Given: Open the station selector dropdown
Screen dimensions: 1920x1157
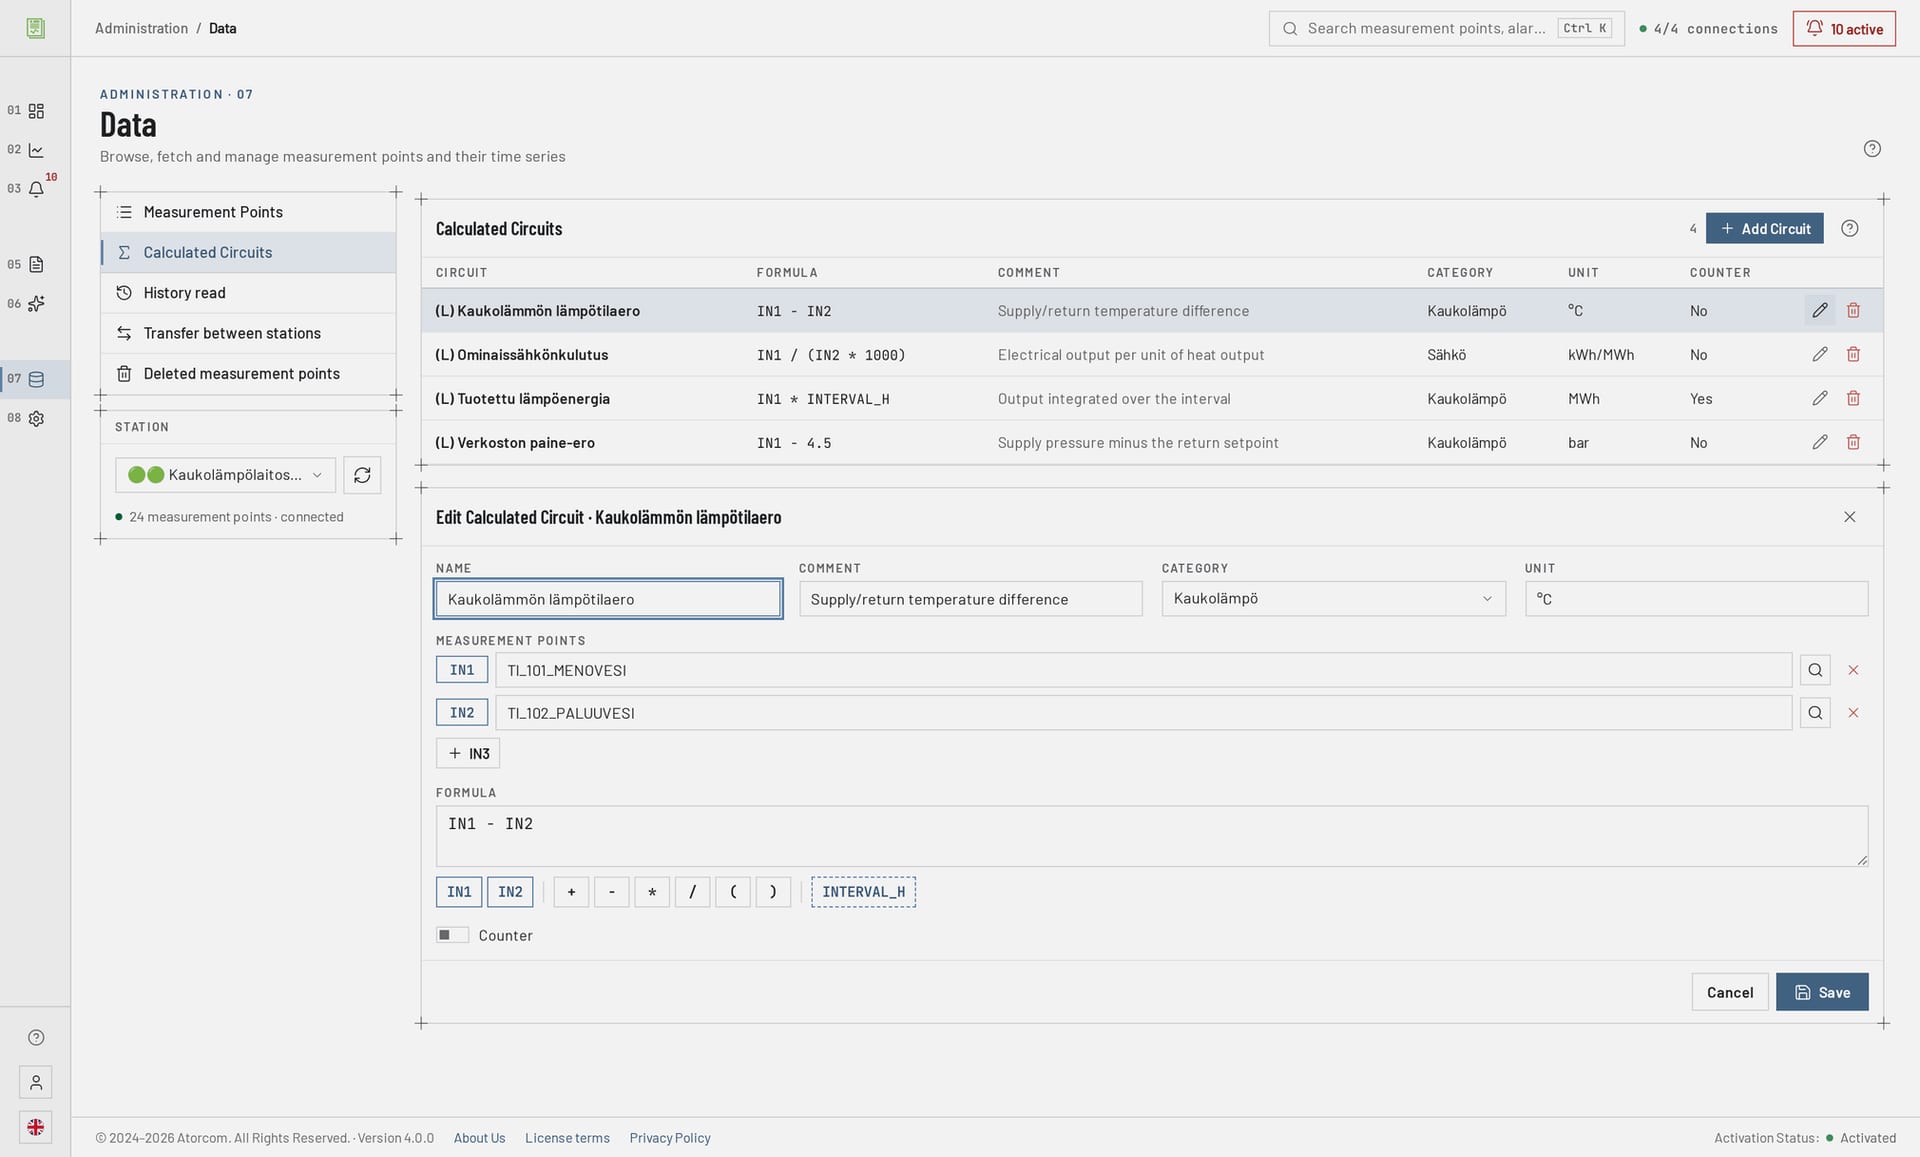Looking at the screenshot, I should click(225, 475).
